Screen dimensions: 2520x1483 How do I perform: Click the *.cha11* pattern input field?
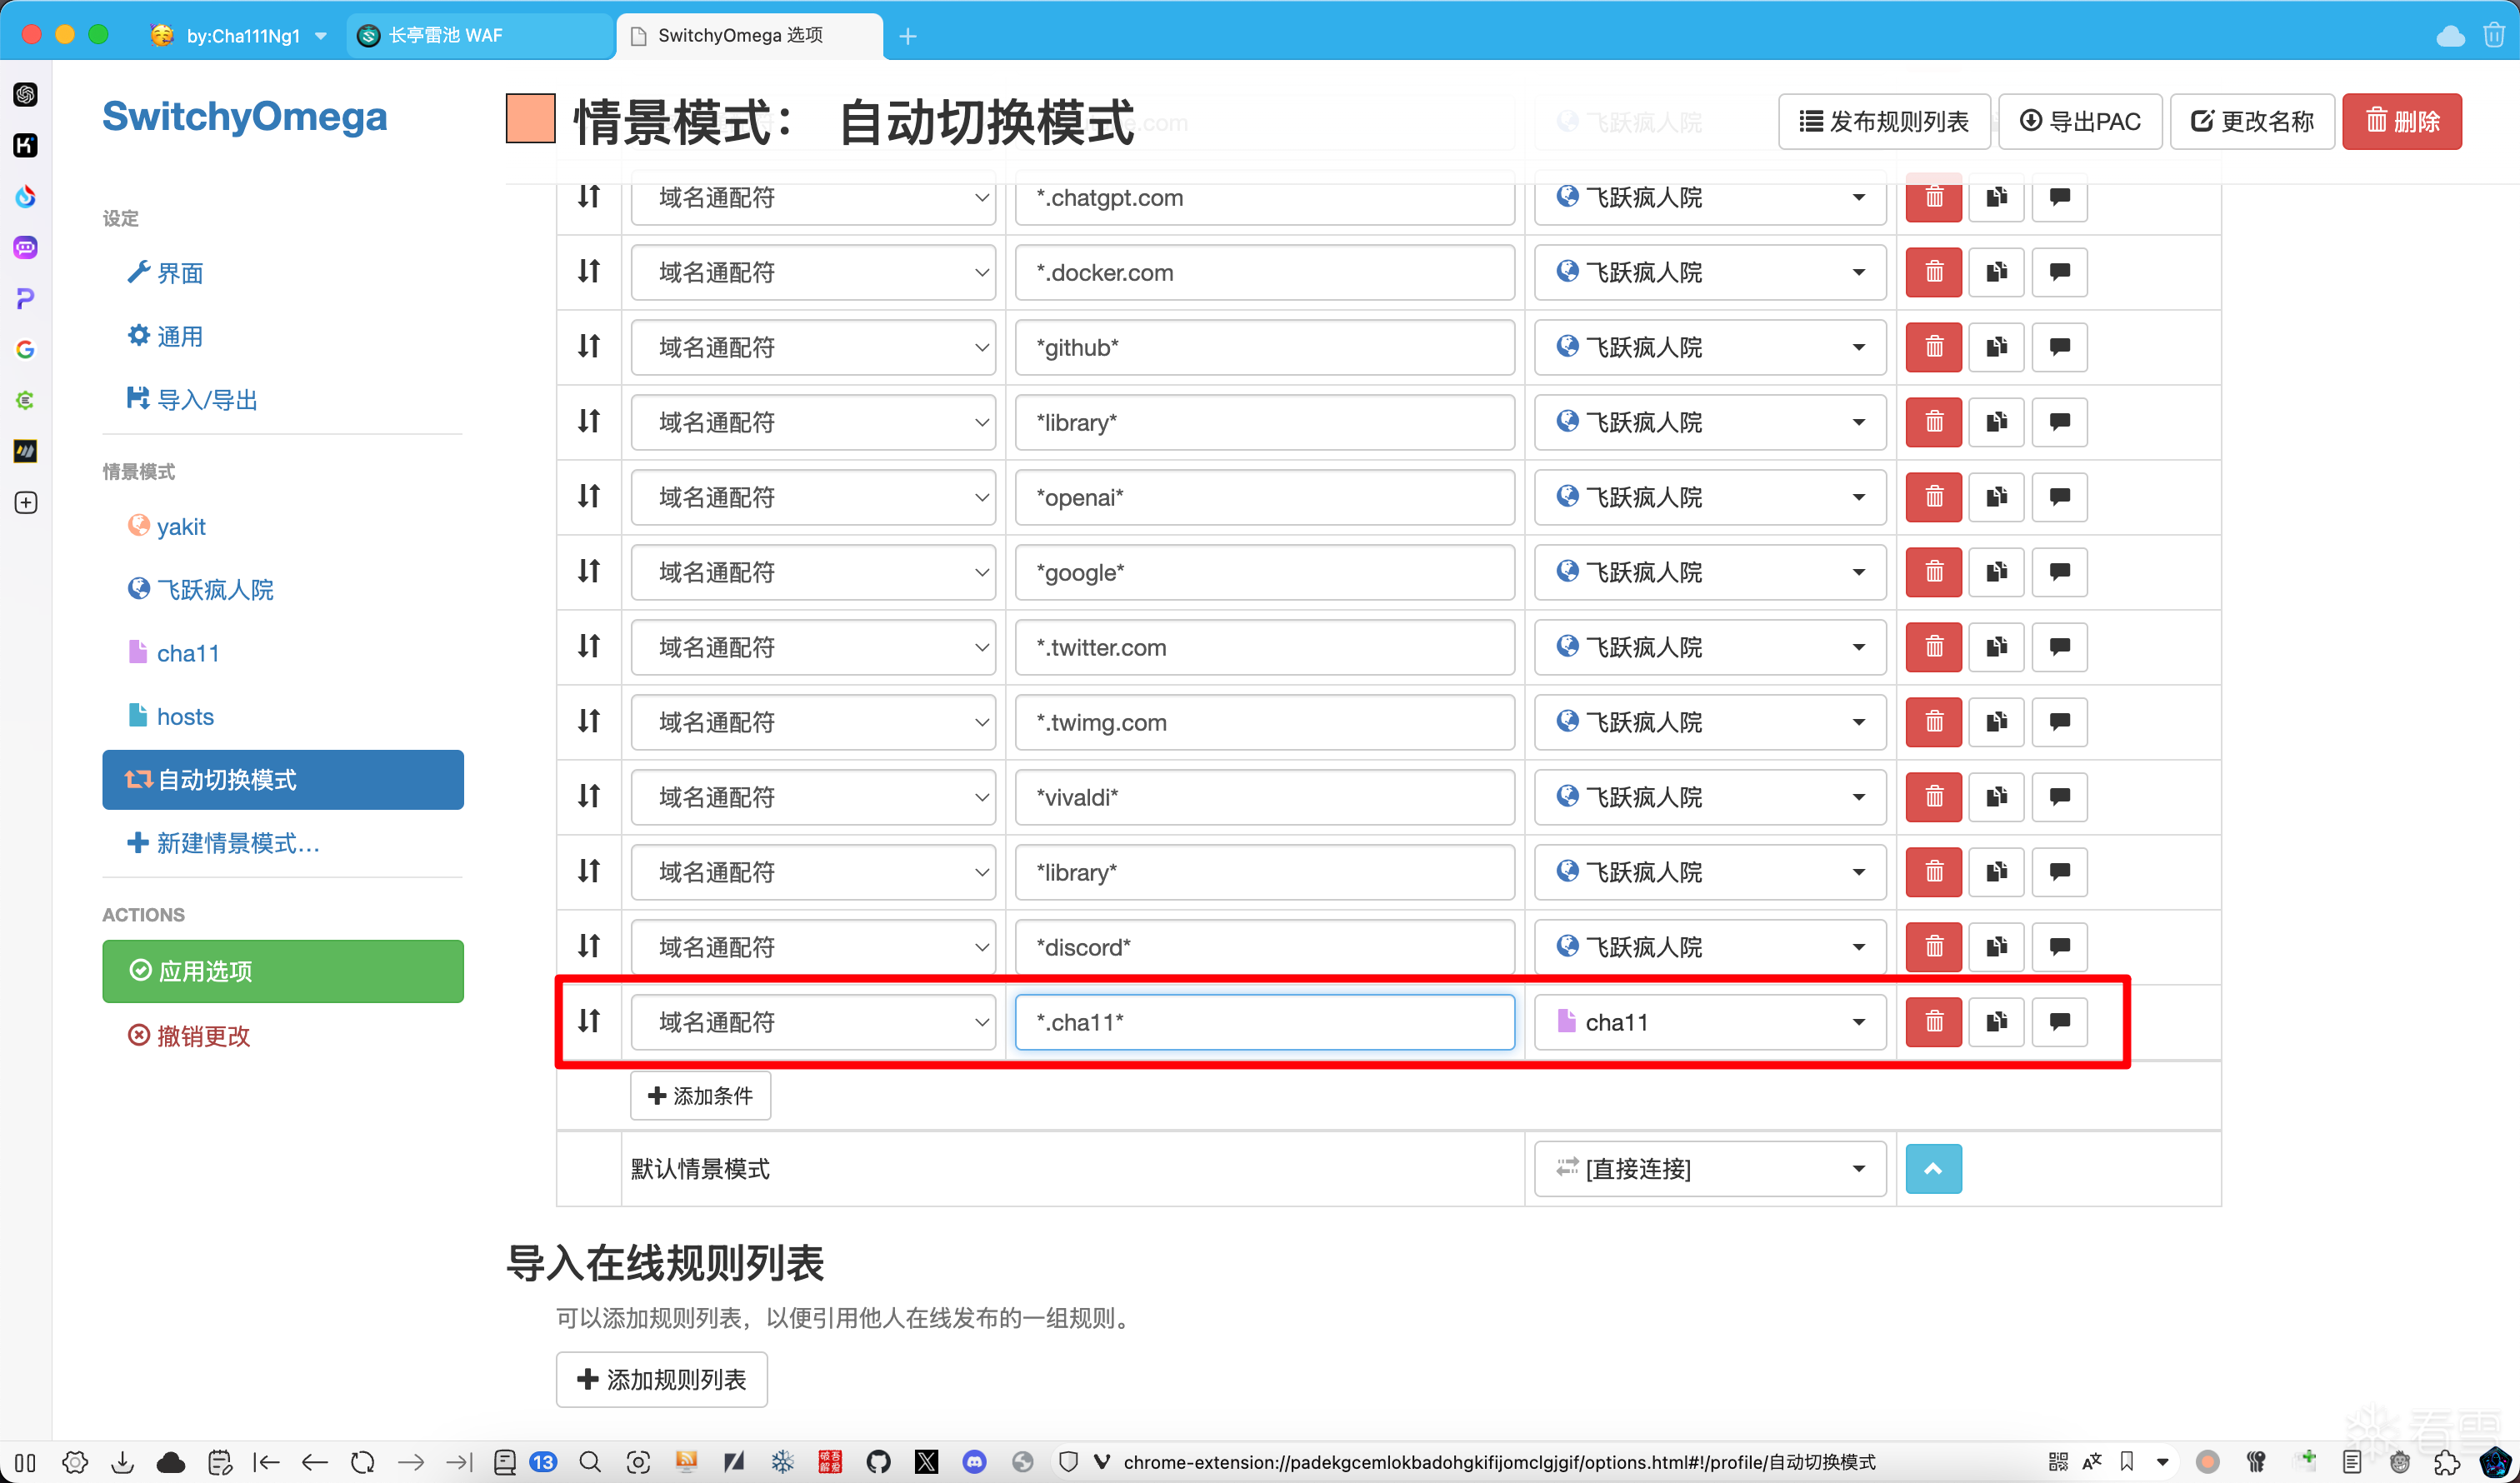click(1265, 1022)
